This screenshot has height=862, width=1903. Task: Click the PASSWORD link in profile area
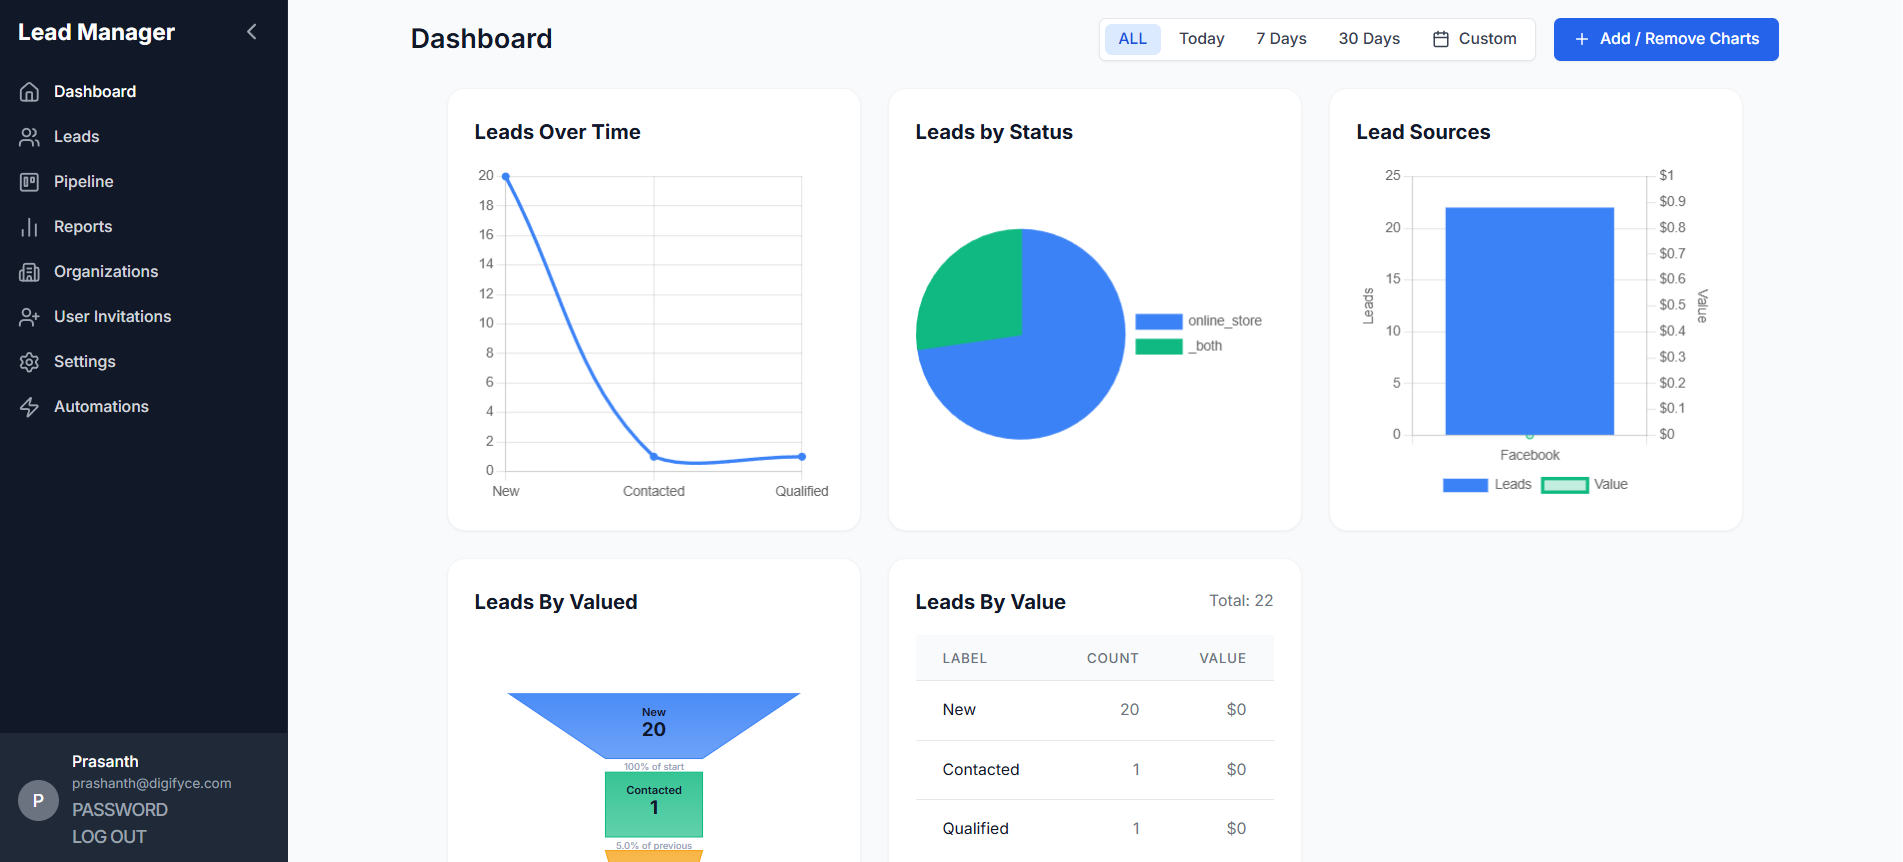point(120,810)
